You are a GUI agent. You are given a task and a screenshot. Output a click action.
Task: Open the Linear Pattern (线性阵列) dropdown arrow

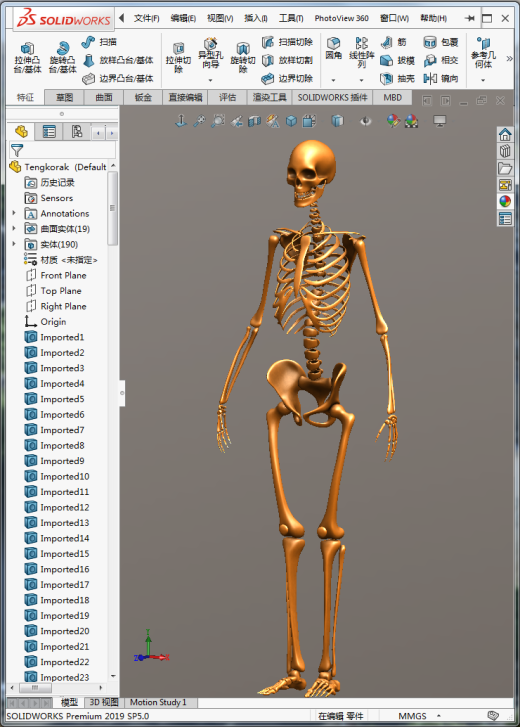click(361, 80)
